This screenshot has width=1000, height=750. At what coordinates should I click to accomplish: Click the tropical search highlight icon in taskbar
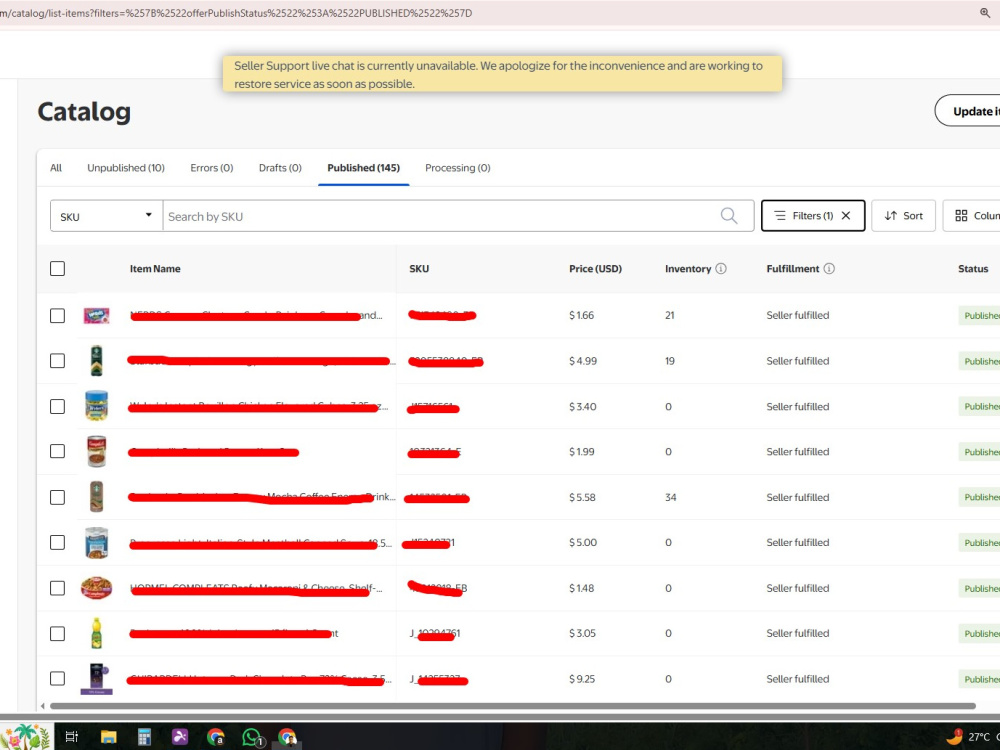click(27, 737)
